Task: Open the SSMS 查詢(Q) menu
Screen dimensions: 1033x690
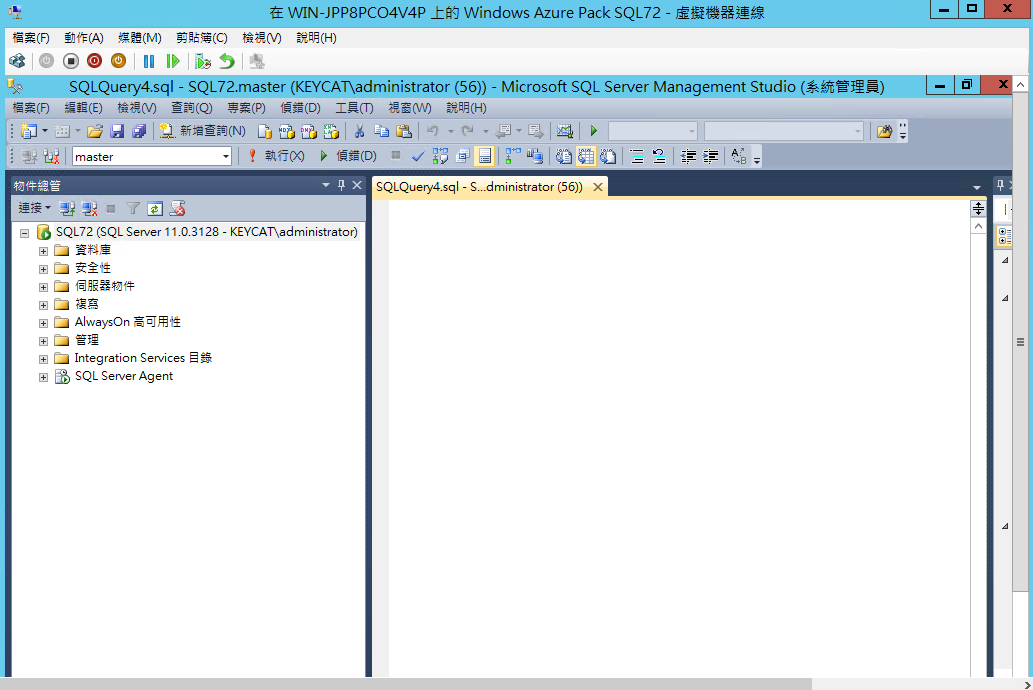Action: click(x=192, y=107)
